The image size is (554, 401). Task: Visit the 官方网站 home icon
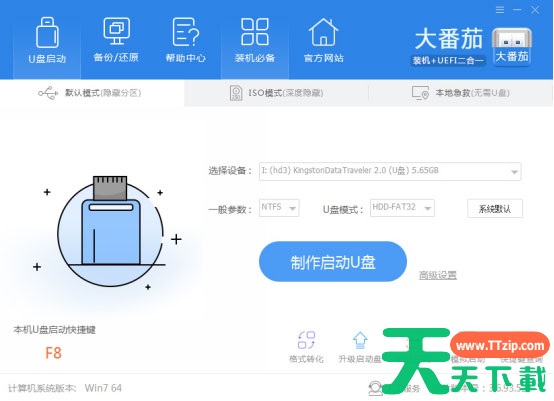coord(324,40)
